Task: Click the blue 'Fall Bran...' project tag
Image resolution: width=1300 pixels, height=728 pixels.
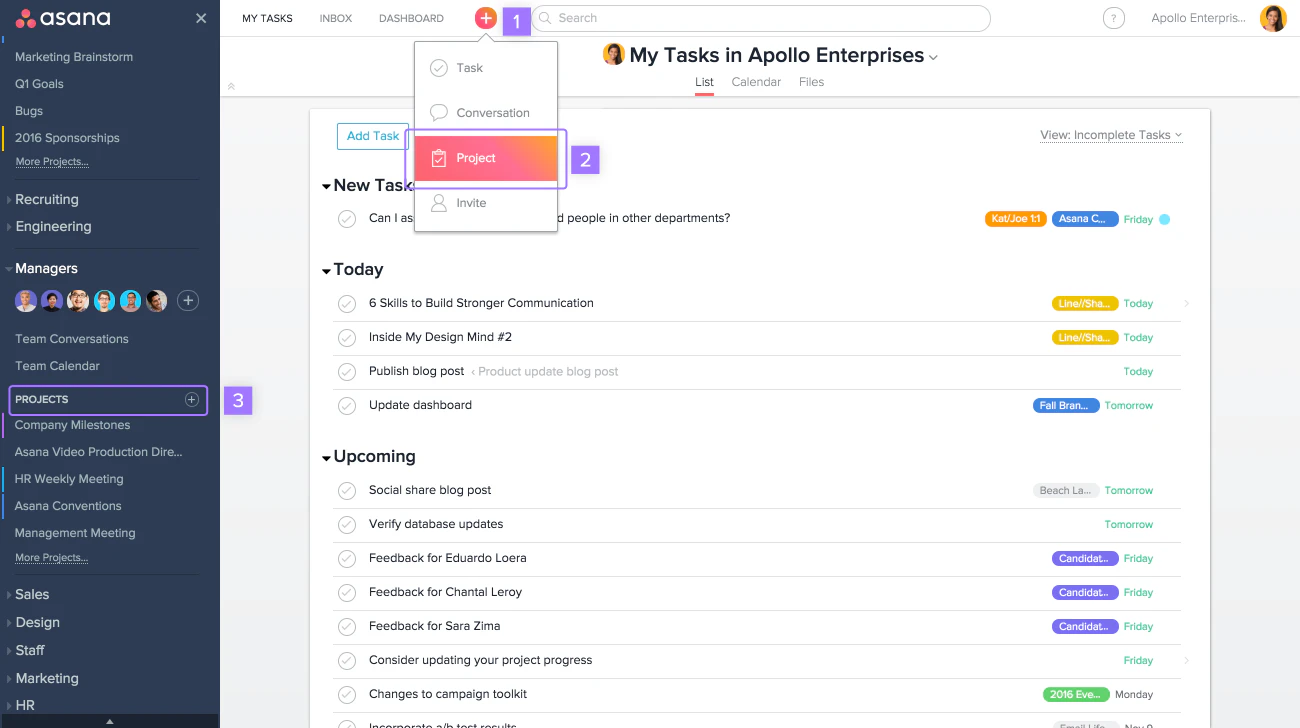Action: point(1066,405)
